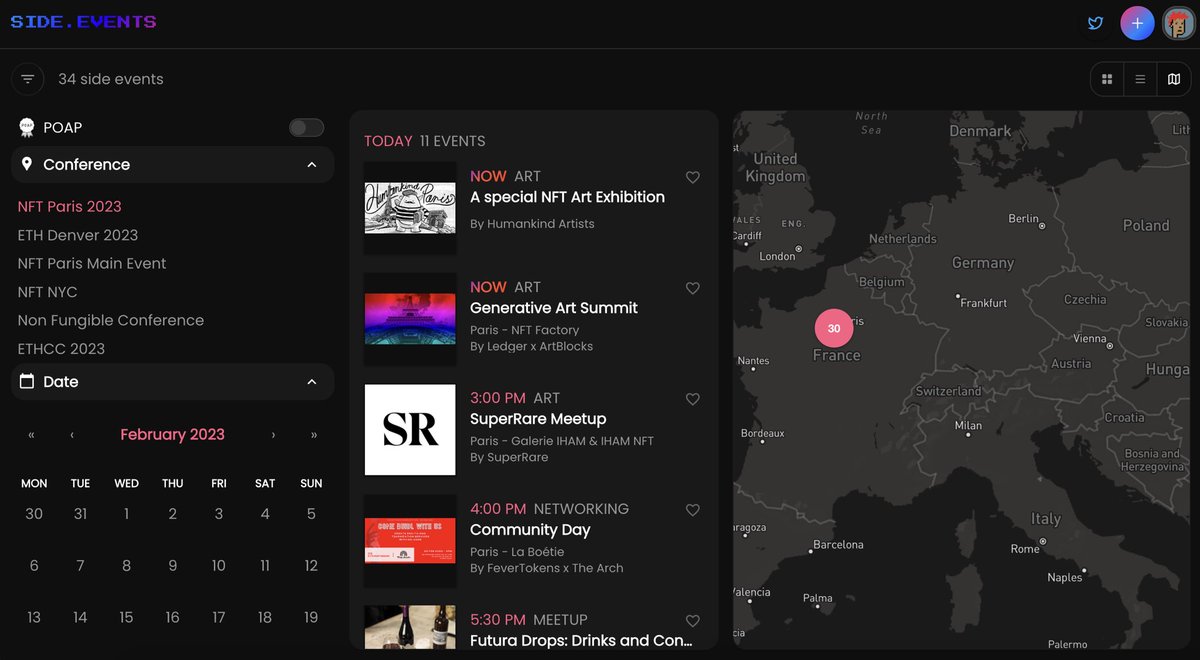Collapse the Date section chevron
Viewport: 1200px width, 660px height.
(312, 382)
